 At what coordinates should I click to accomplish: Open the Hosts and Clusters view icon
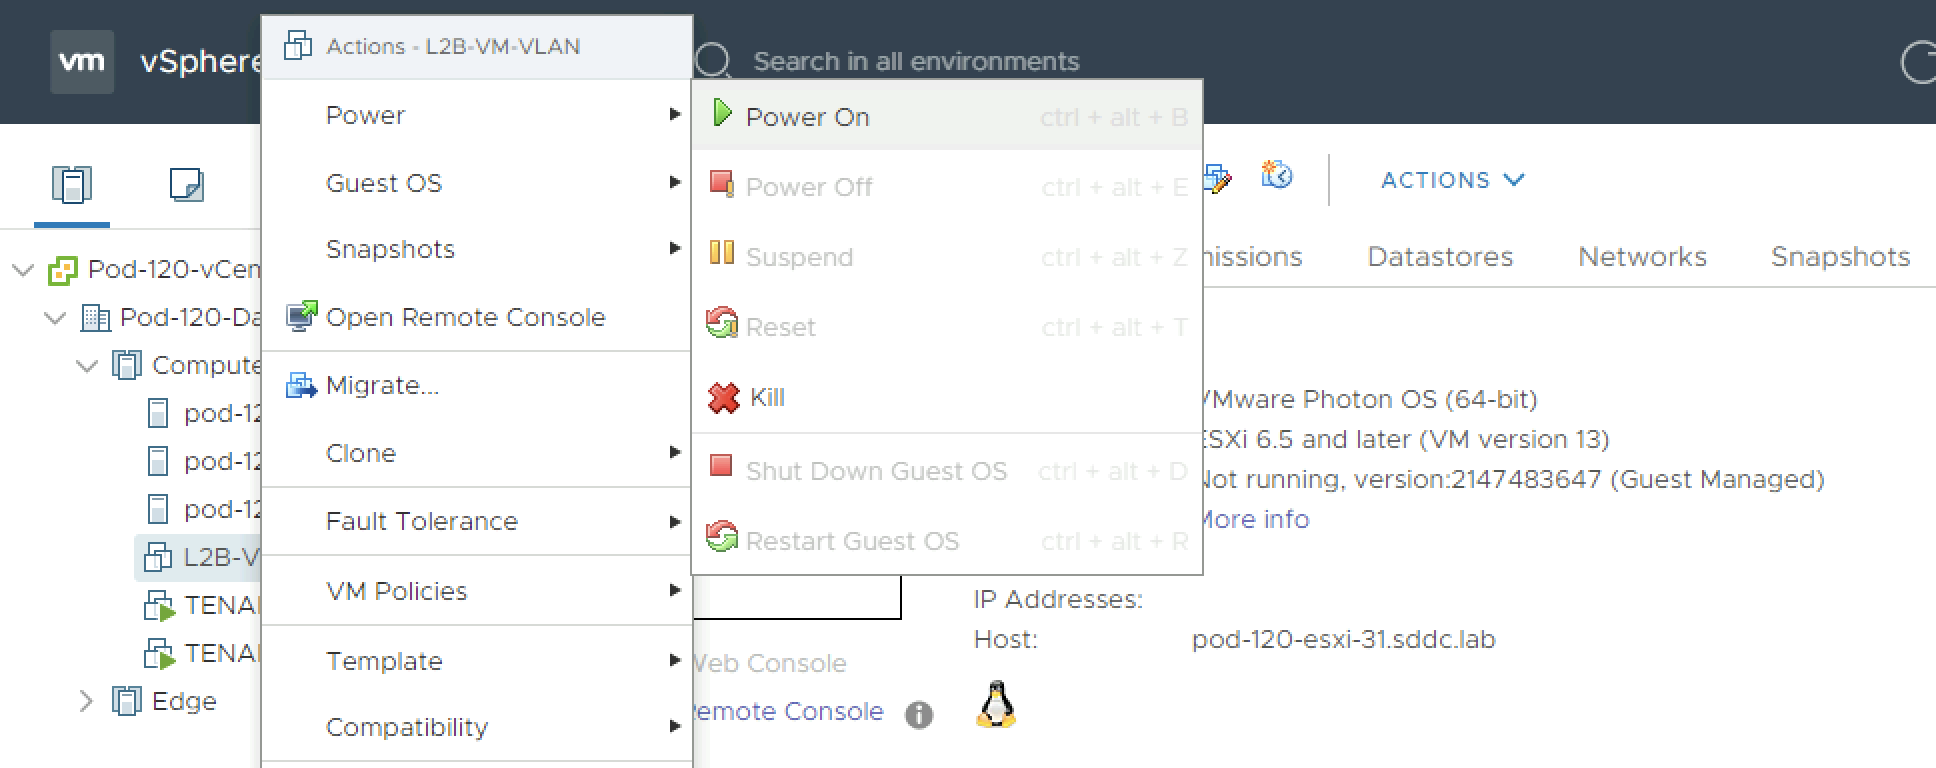click(x=71, y=185)
